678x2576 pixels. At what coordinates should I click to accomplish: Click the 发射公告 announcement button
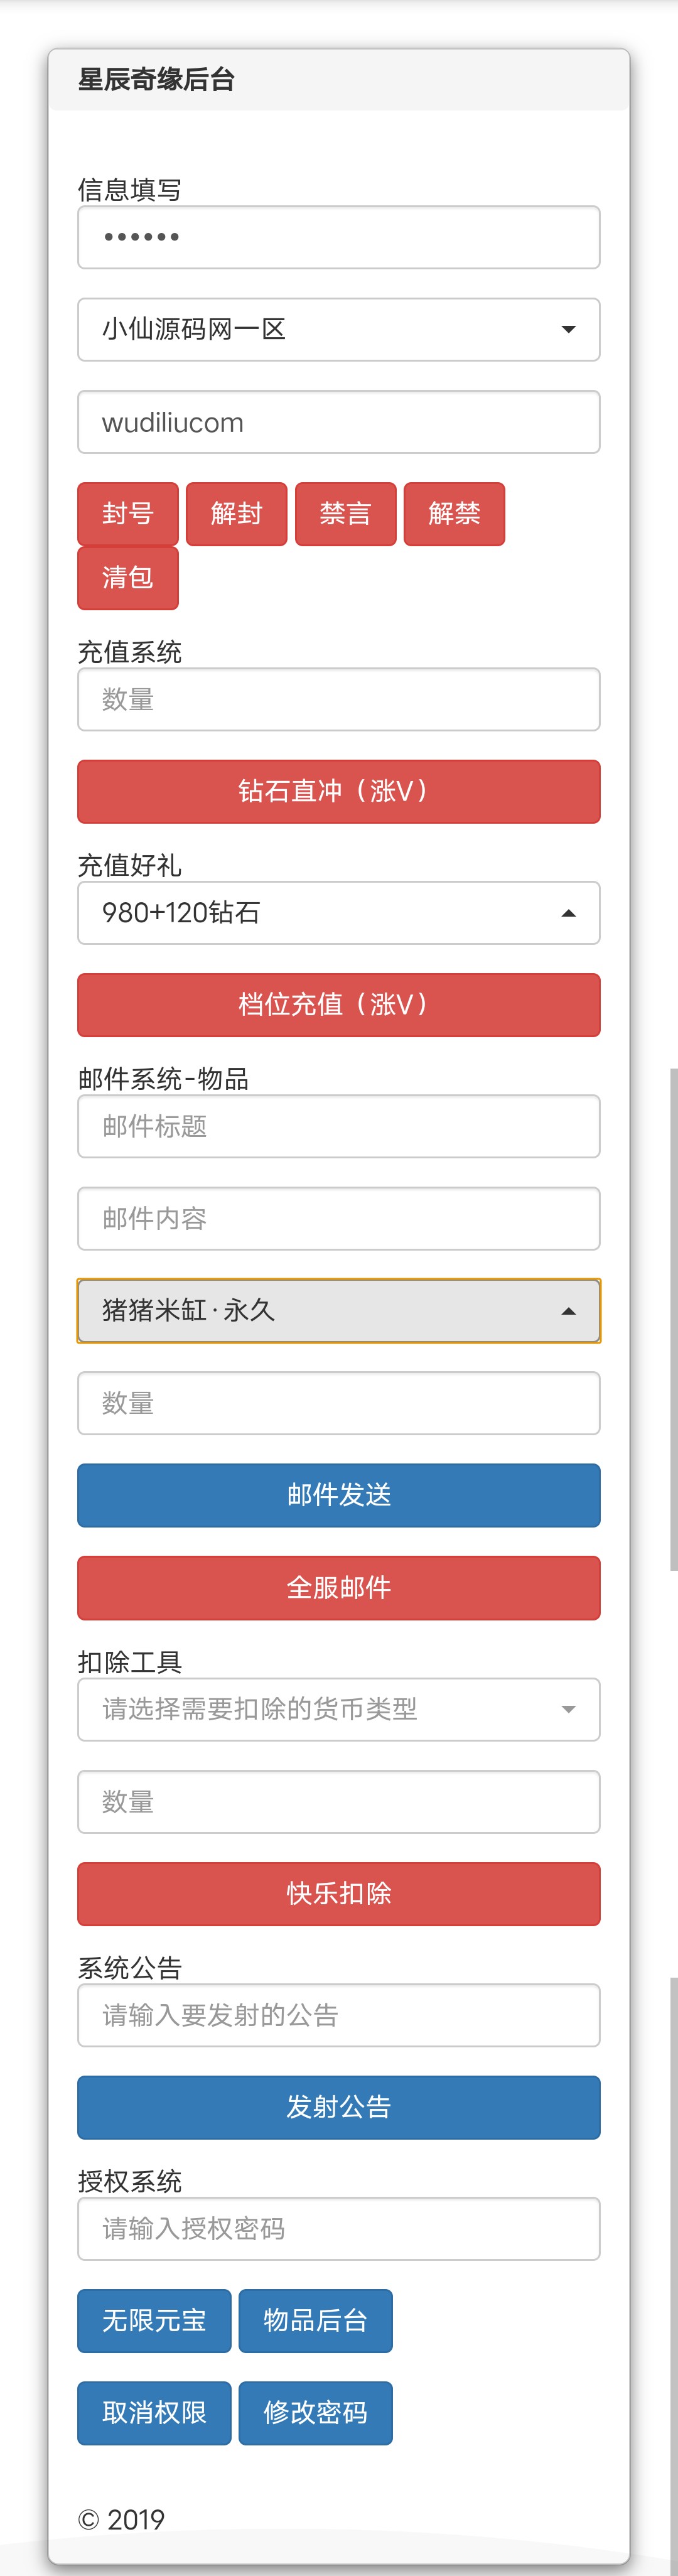point(339,2107)
